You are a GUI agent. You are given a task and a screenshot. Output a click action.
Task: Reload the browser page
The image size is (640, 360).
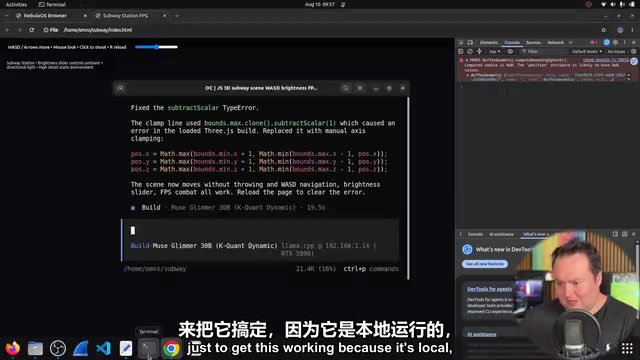pos(31,30)
